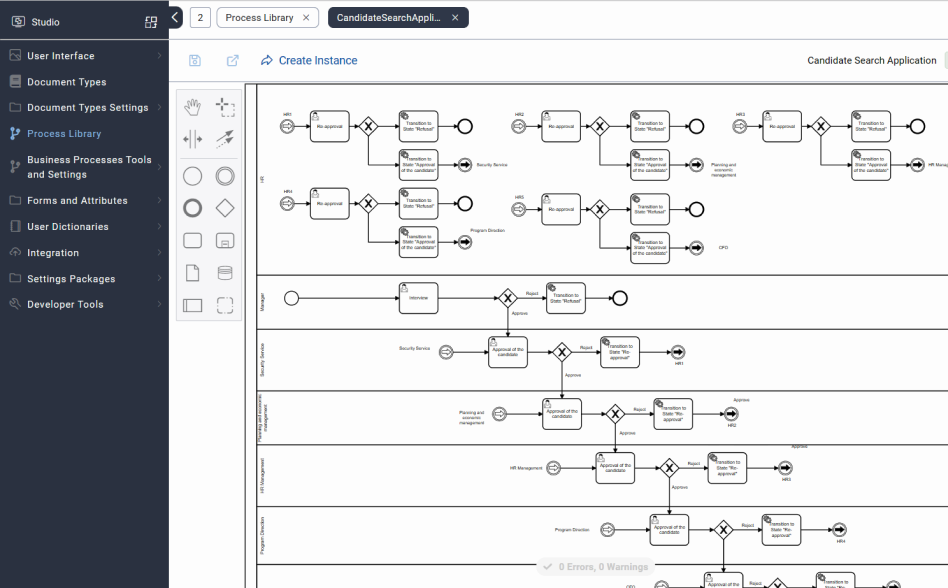948x588 pixels.
Task: Select the Interview task in Manager lane
Action: 418,298
